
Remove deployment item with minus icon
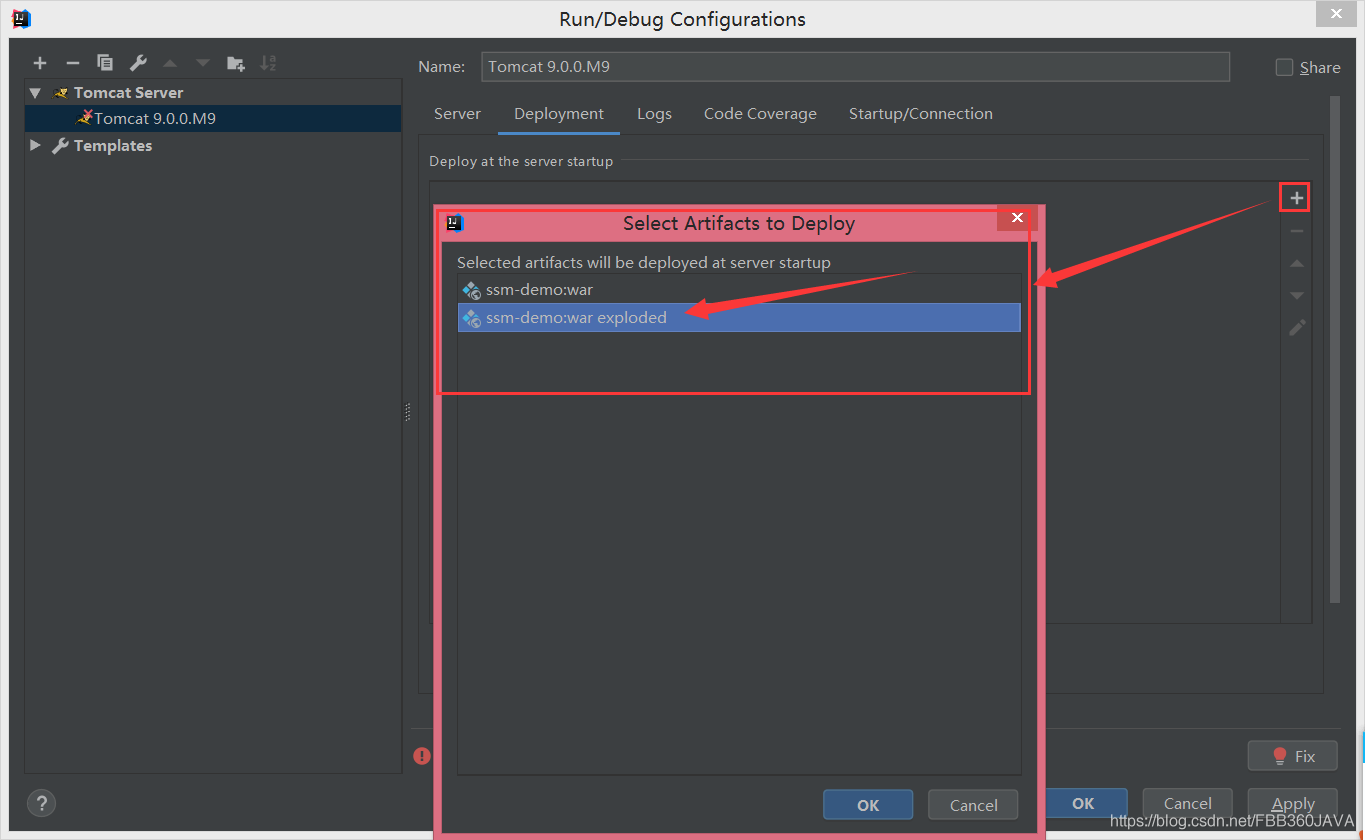click(x=1297, y=231)
